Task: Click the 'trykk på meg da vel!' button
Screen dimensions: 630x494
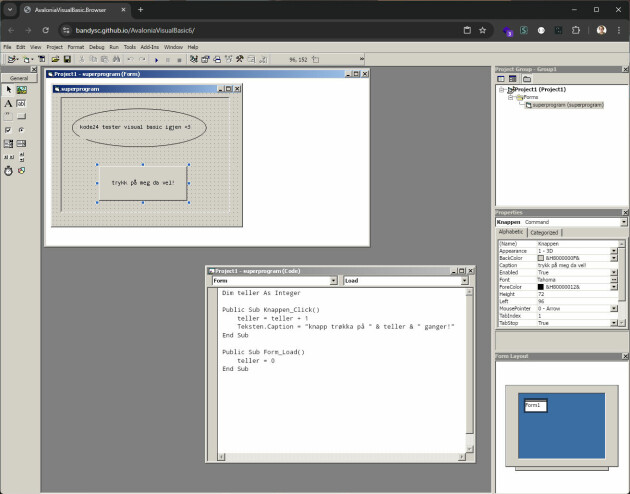Action: click(143, 183)
